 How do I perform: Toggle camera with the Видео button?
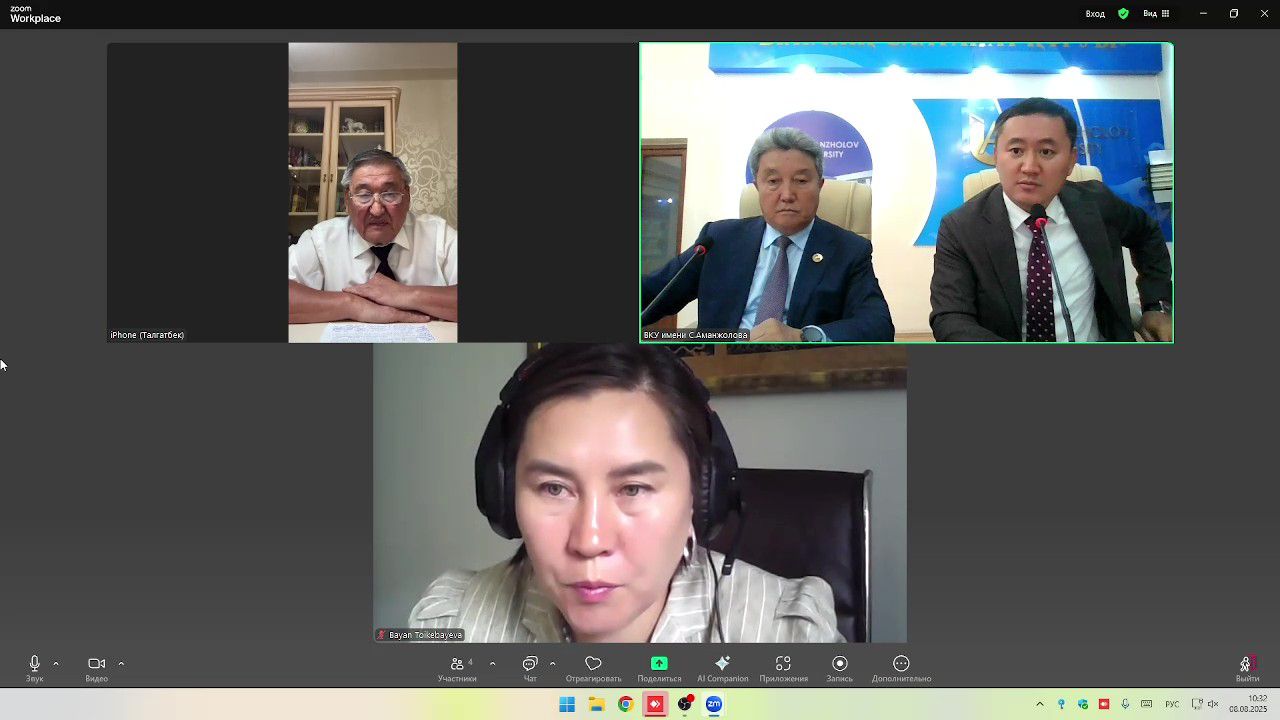(96, 668)
